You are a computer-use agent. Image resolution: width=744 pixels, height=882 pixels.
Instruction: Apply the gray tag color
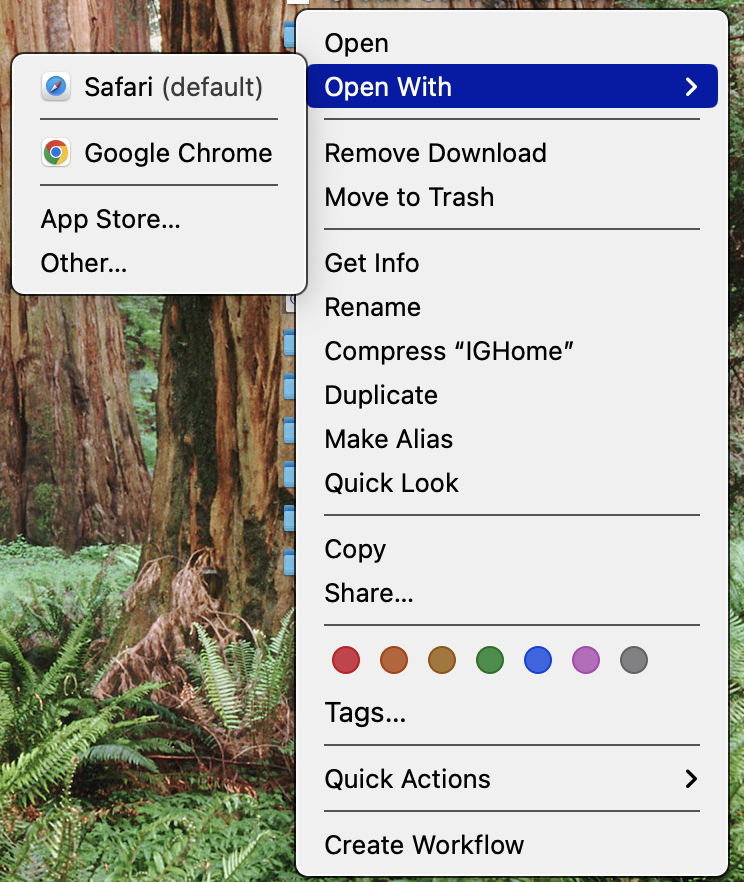click(x=634, y=659)
